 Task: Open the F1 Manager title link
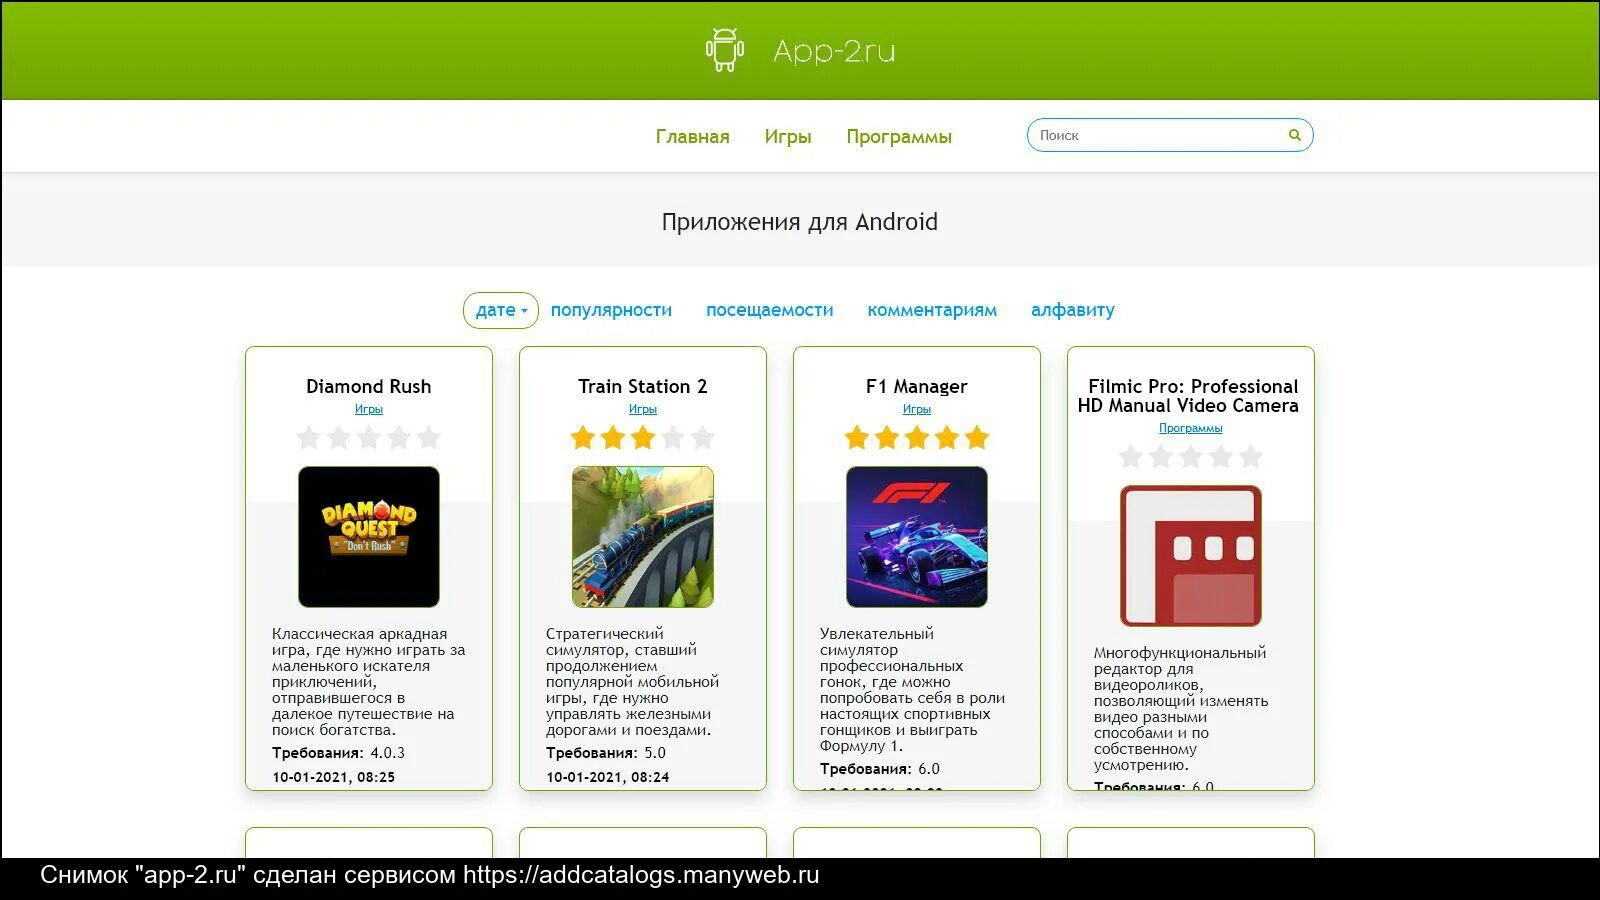[917, 386]
